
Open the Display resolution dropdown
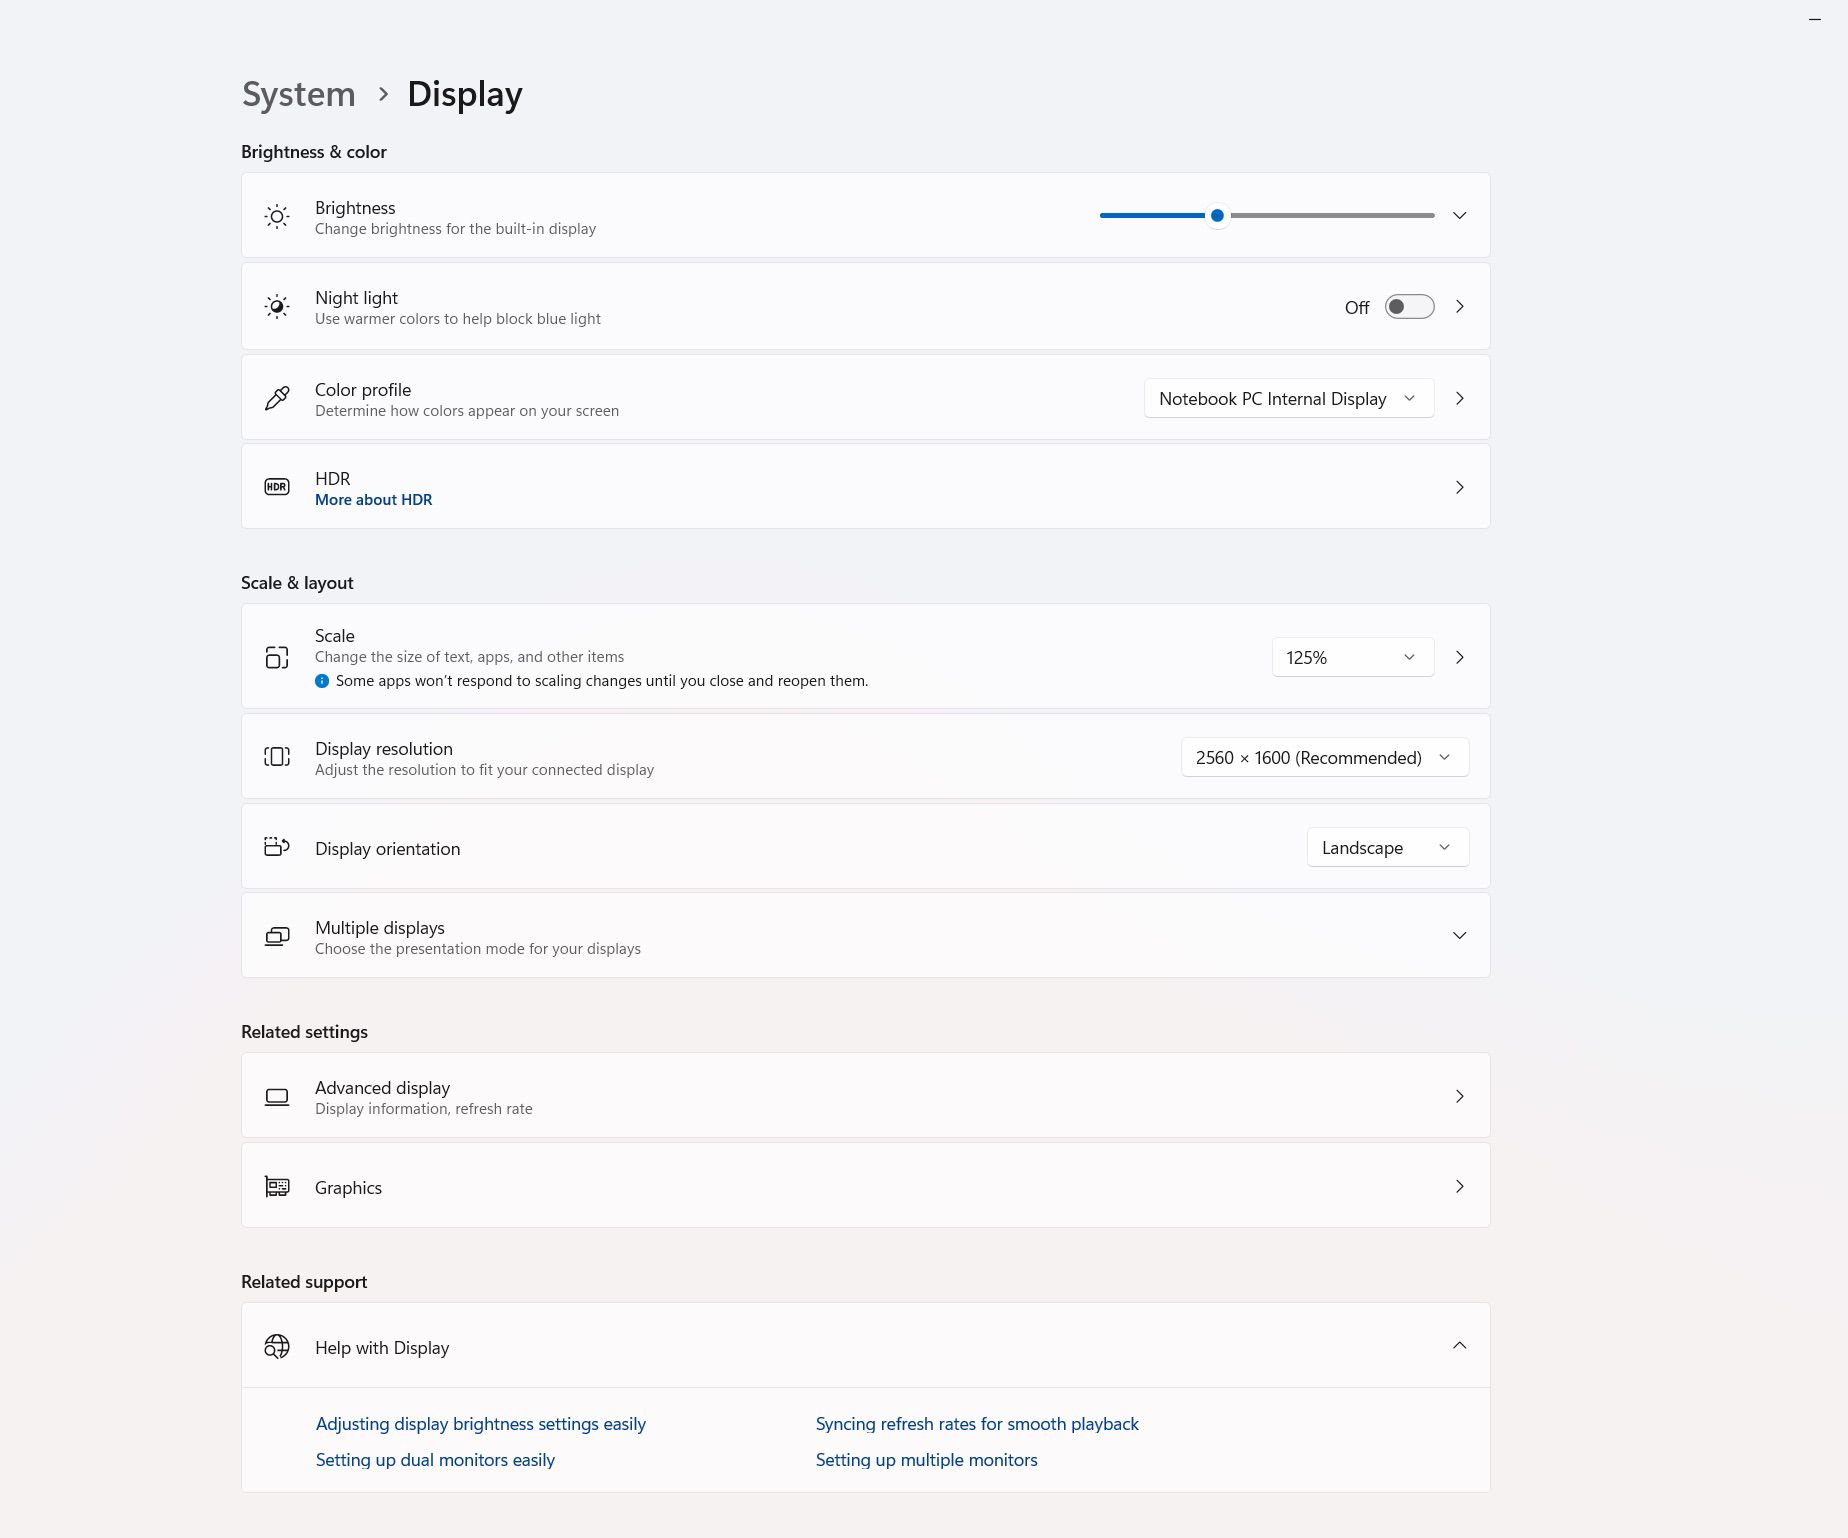[1324, 757]
